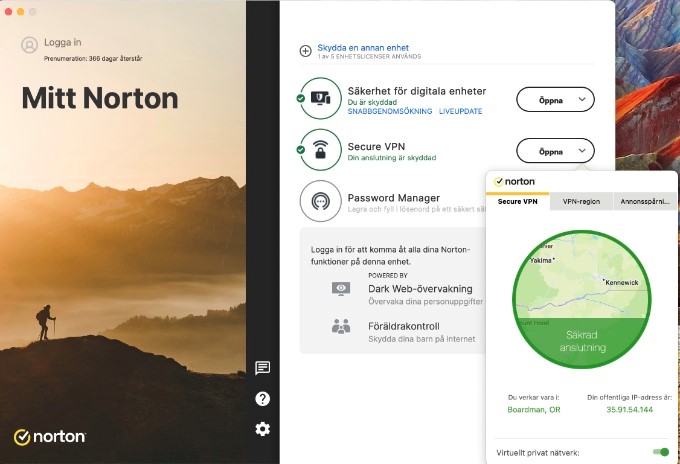Toggle the Virtuellt privat nätverk switch
The width and height of the screenshot is (680, 464).
pos(661,452)
